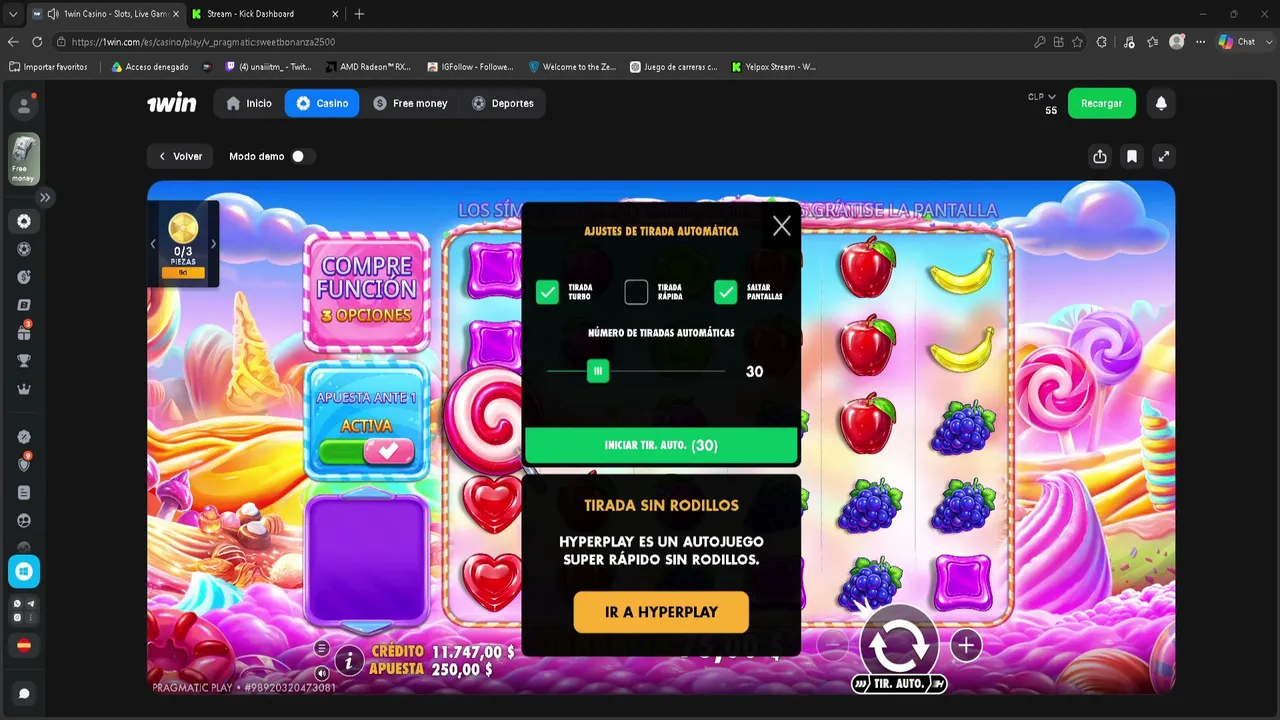The width and height of the screenshot is (1280, 720).
Task: Click the trophy icon in sidebar
Action: click(24, 361)
